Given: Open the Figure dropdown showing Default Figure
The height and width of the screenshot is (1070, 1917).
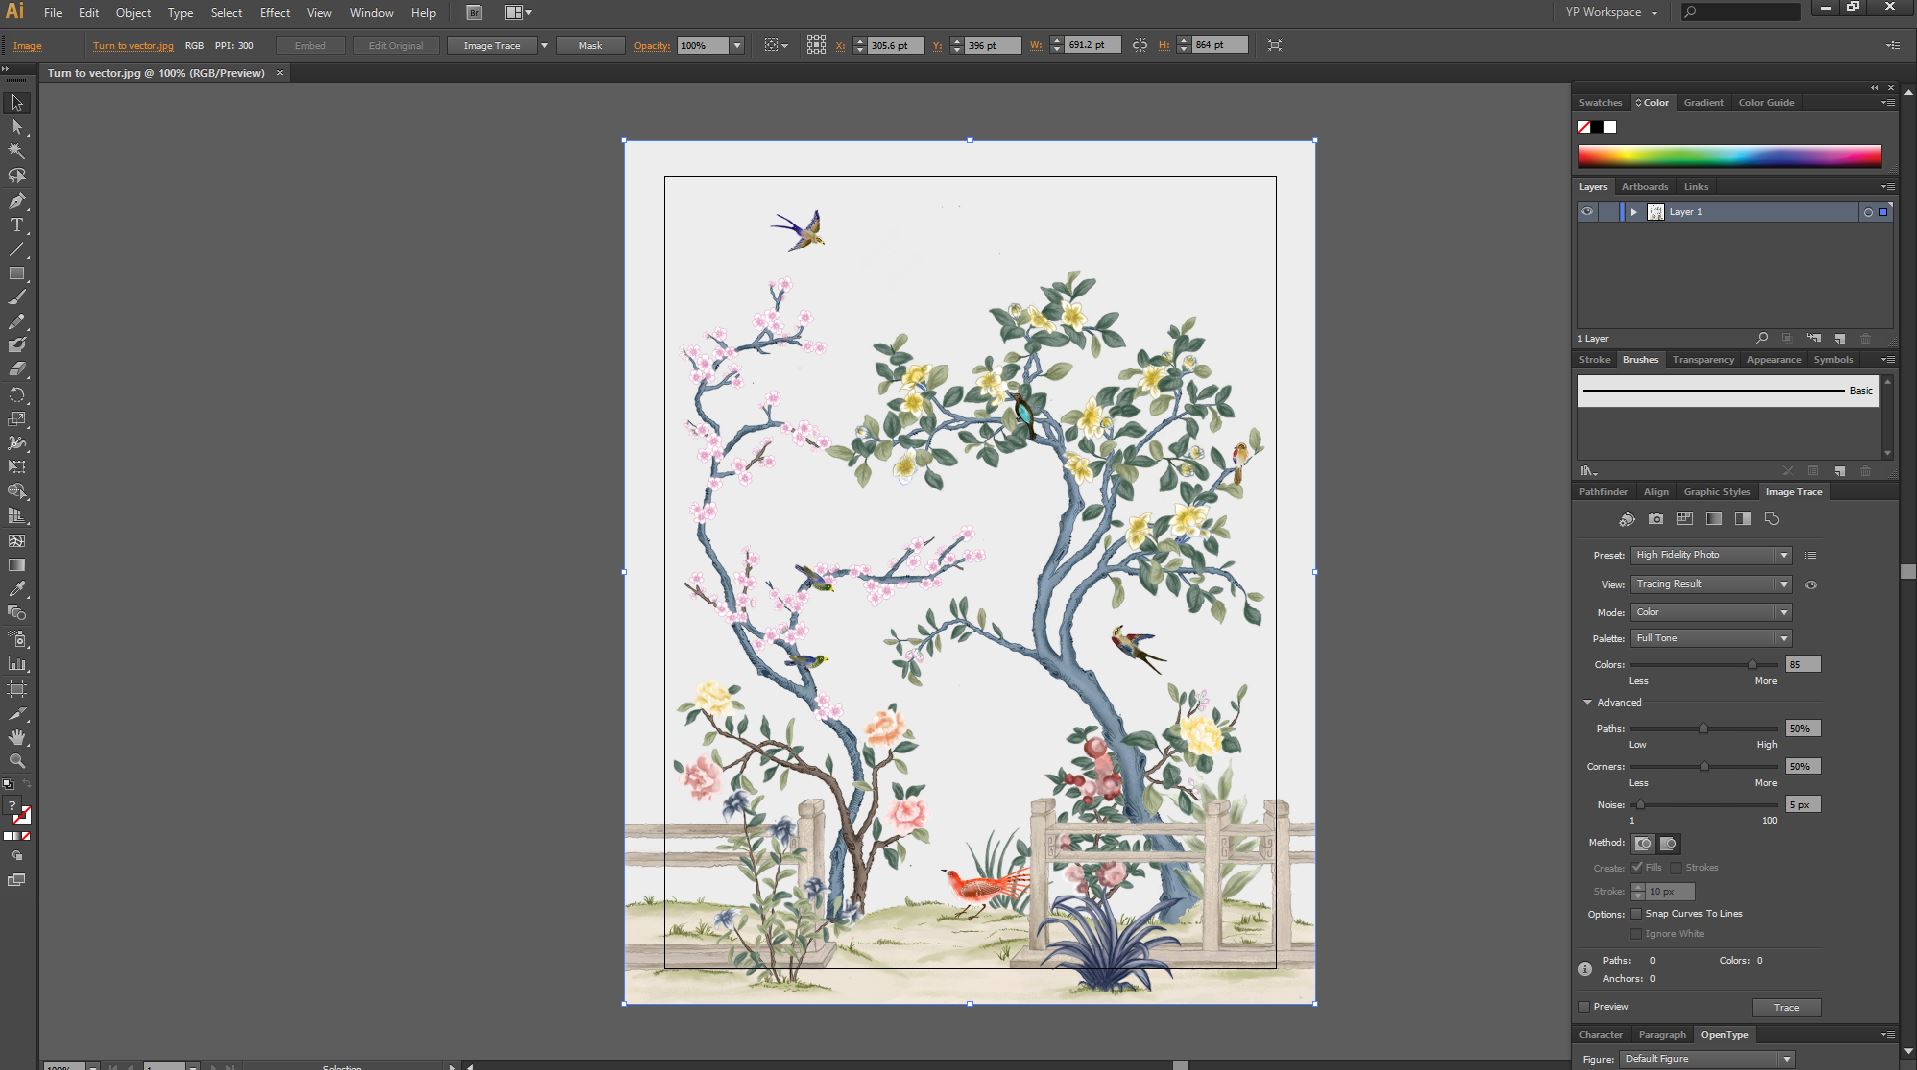Looking at the screenshot, I should click(1707, 1059).
